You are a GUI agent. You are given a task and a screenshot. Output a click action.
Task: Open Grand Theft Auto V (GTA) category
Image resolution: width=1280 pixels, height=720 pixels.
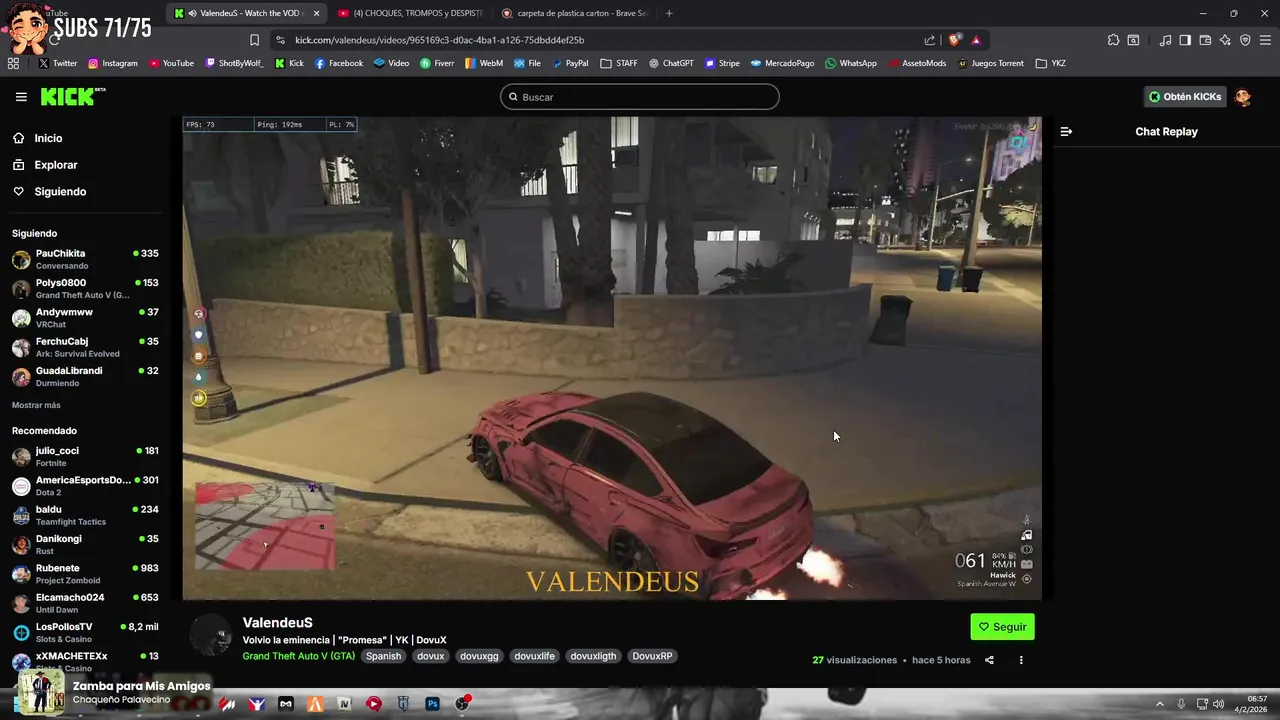(298, 656)
